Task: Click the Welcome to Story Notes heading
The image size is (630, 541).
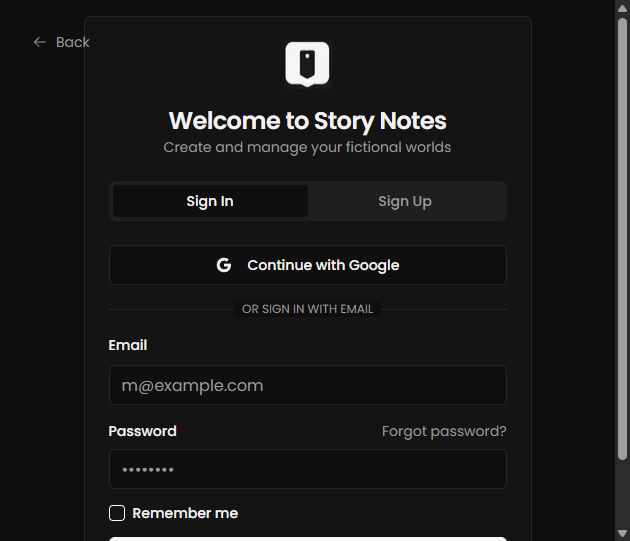Action: click(x=307, y=121)
